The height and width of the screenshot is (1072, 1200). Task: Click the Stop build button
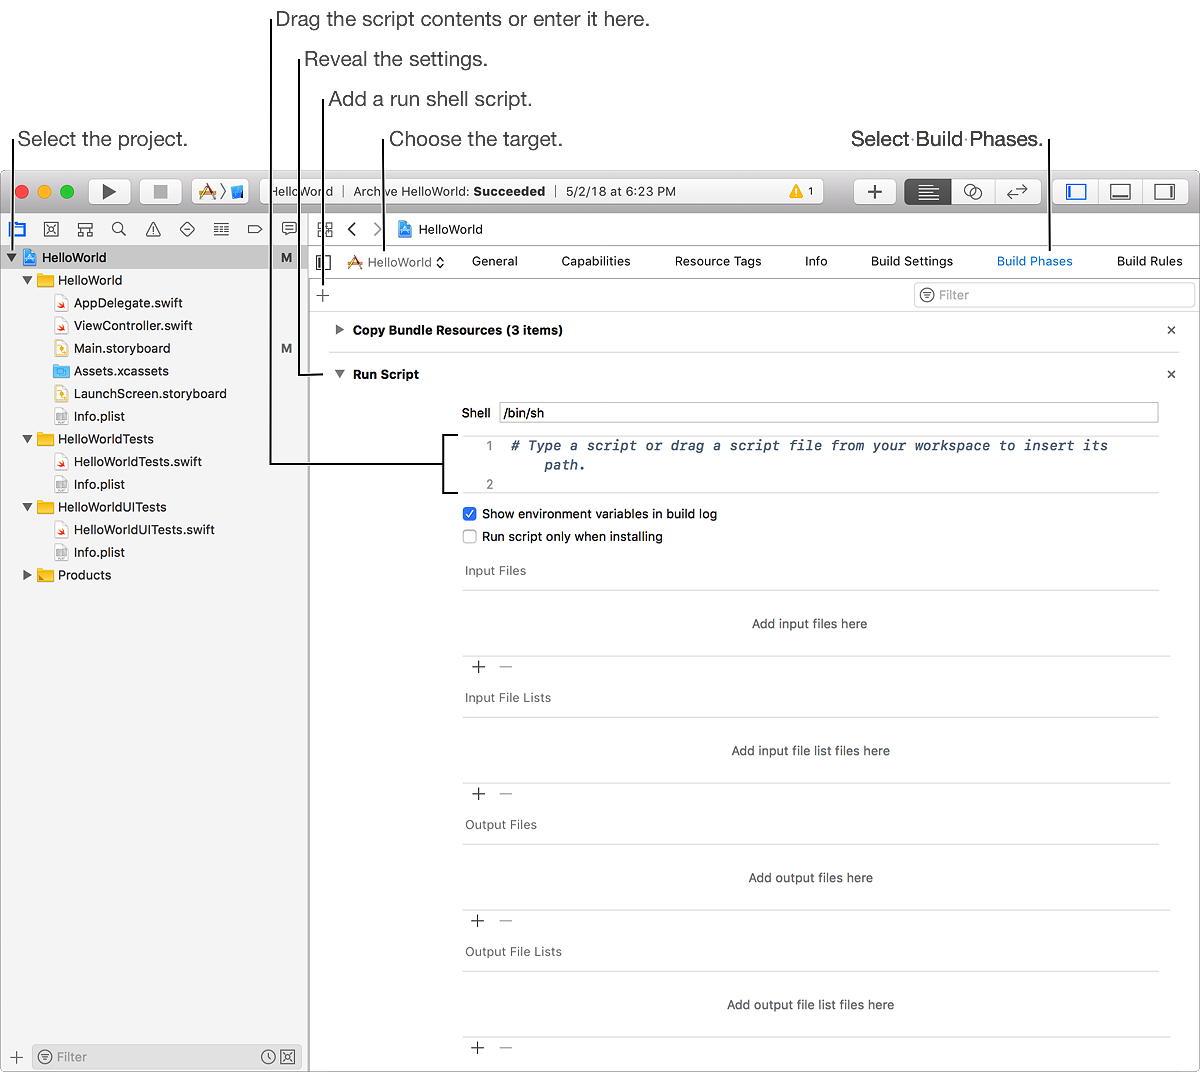coord(160,191)
